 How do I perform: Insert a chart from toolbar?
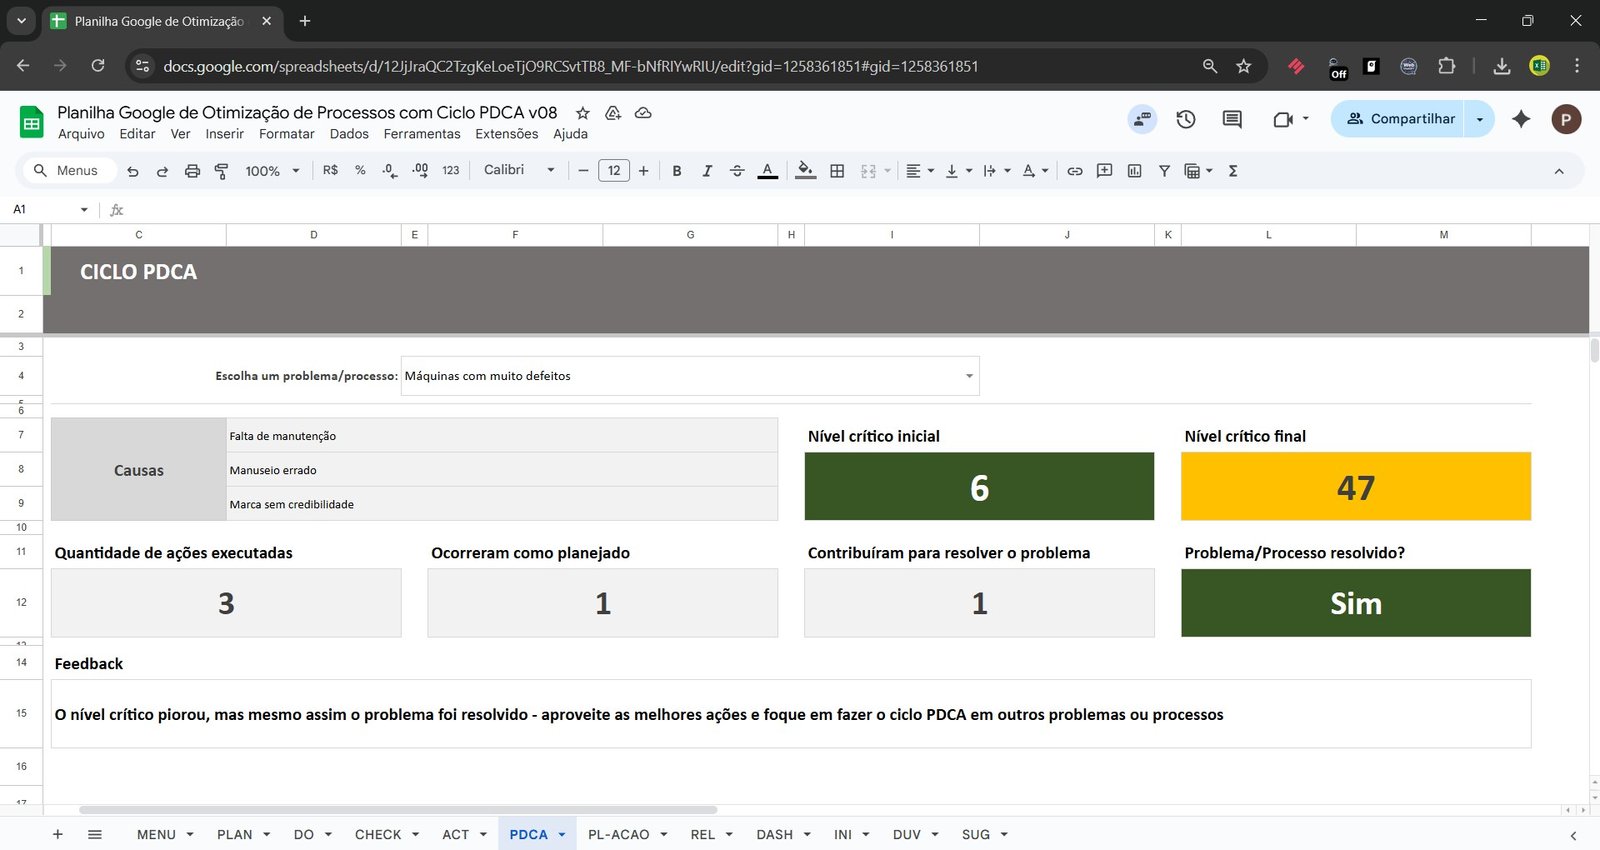point(1134,171)
